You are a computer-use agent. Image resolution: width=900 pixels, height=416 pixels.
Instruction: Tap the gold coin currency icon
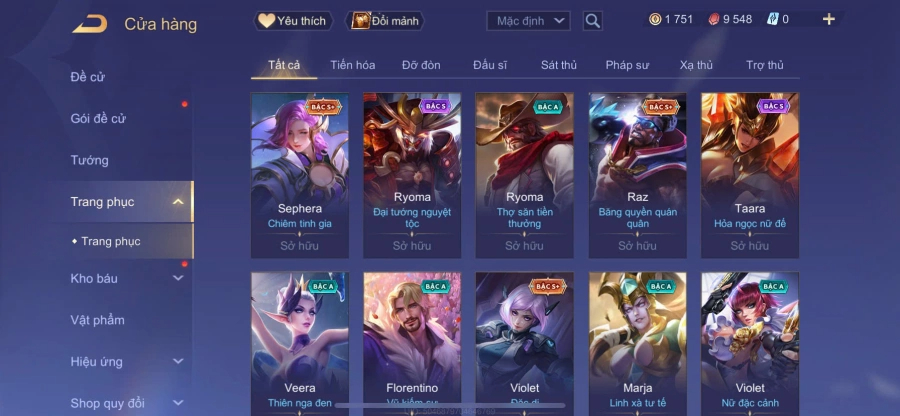655,20
